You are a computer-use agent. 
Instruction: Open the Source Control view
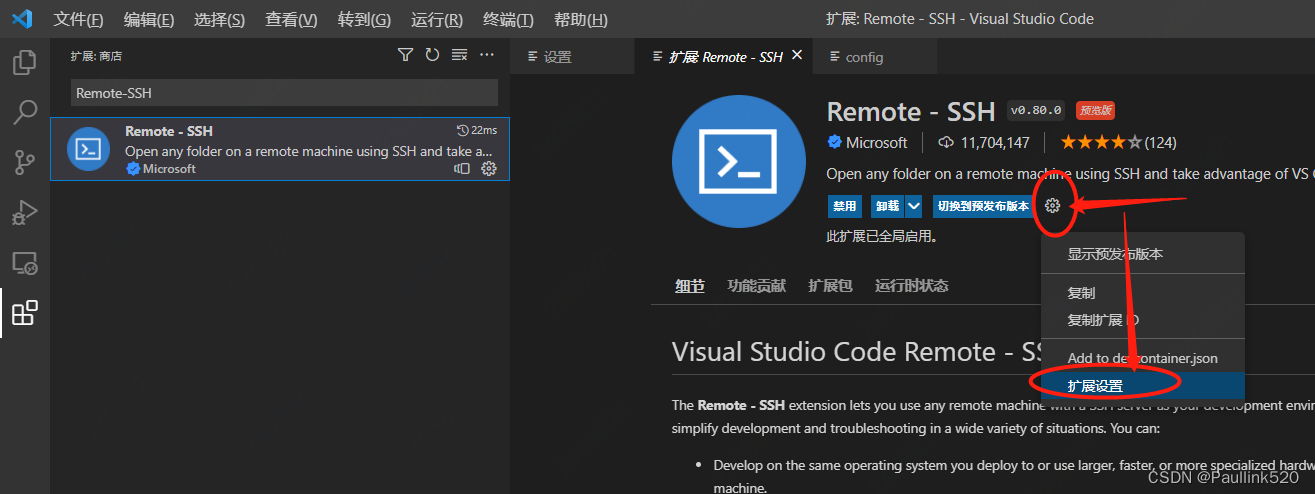(x=24, y=162)
